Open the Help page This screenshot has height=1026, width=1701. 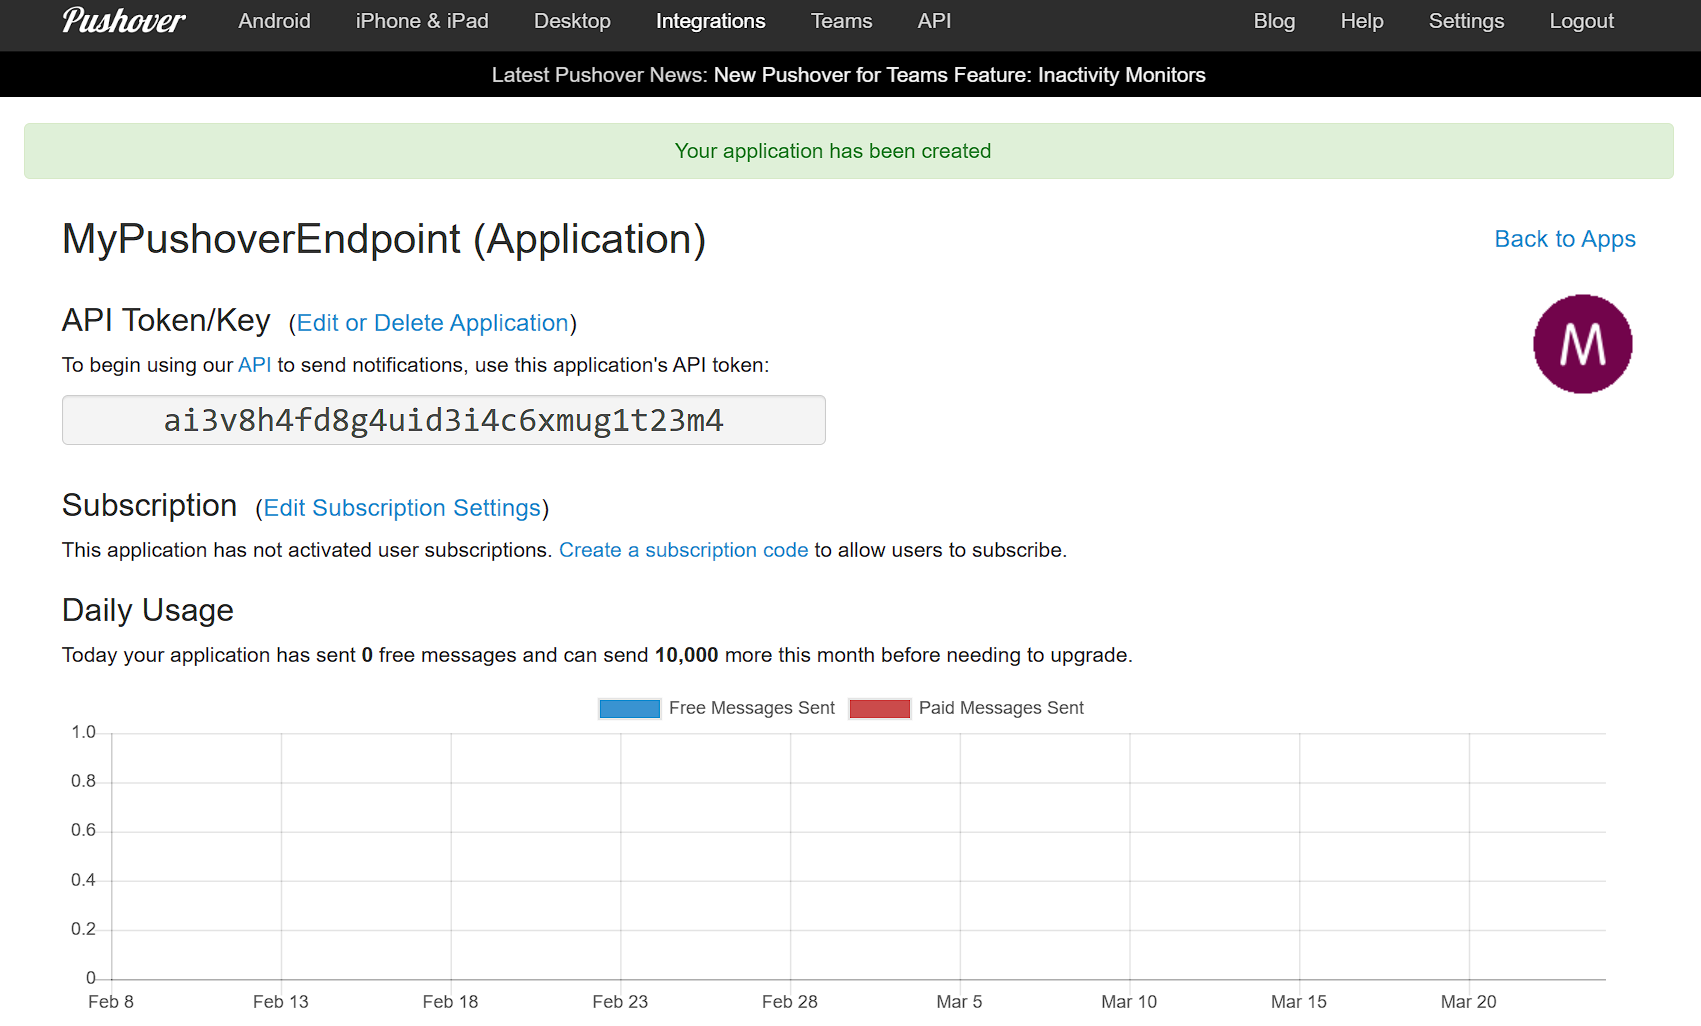(x=1361, y=21)
